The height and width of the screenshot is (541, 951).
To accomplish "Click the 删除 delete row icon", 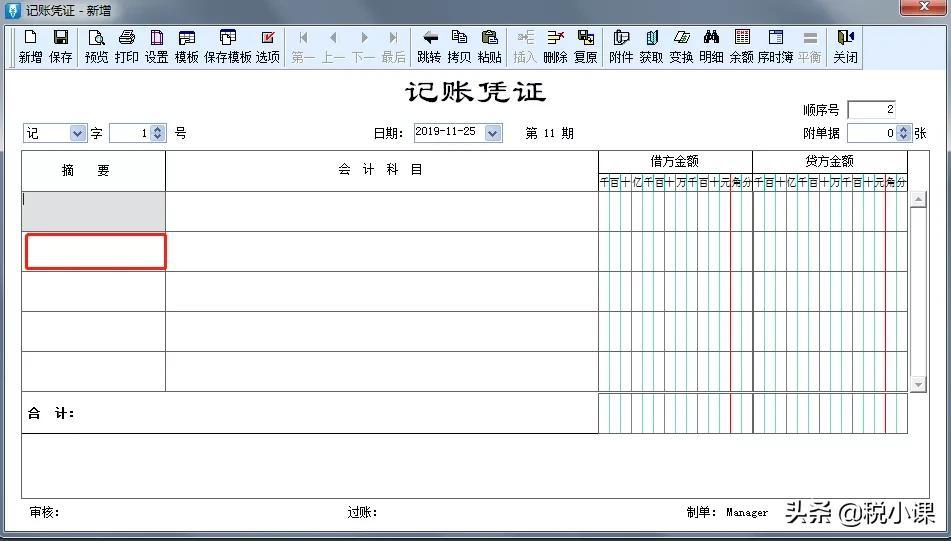I will (556, 46).
